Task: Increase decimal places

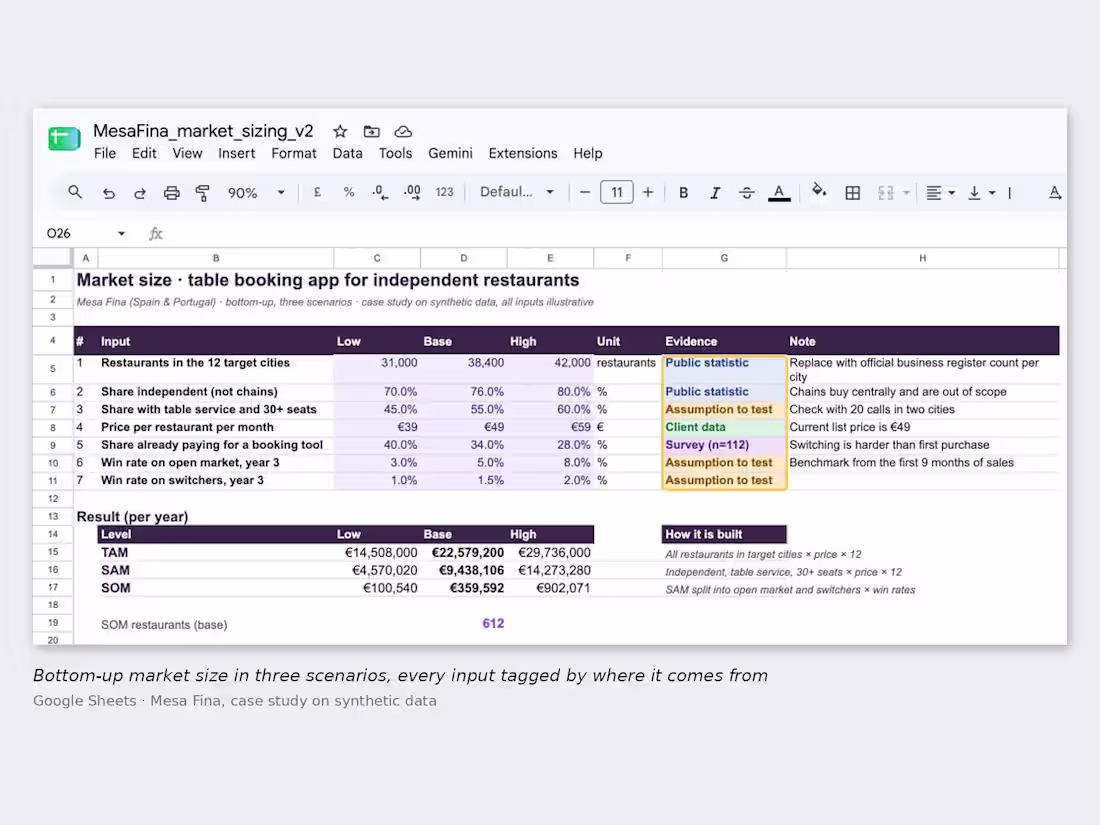Action: pyautogui.click(x=412, y=192)
